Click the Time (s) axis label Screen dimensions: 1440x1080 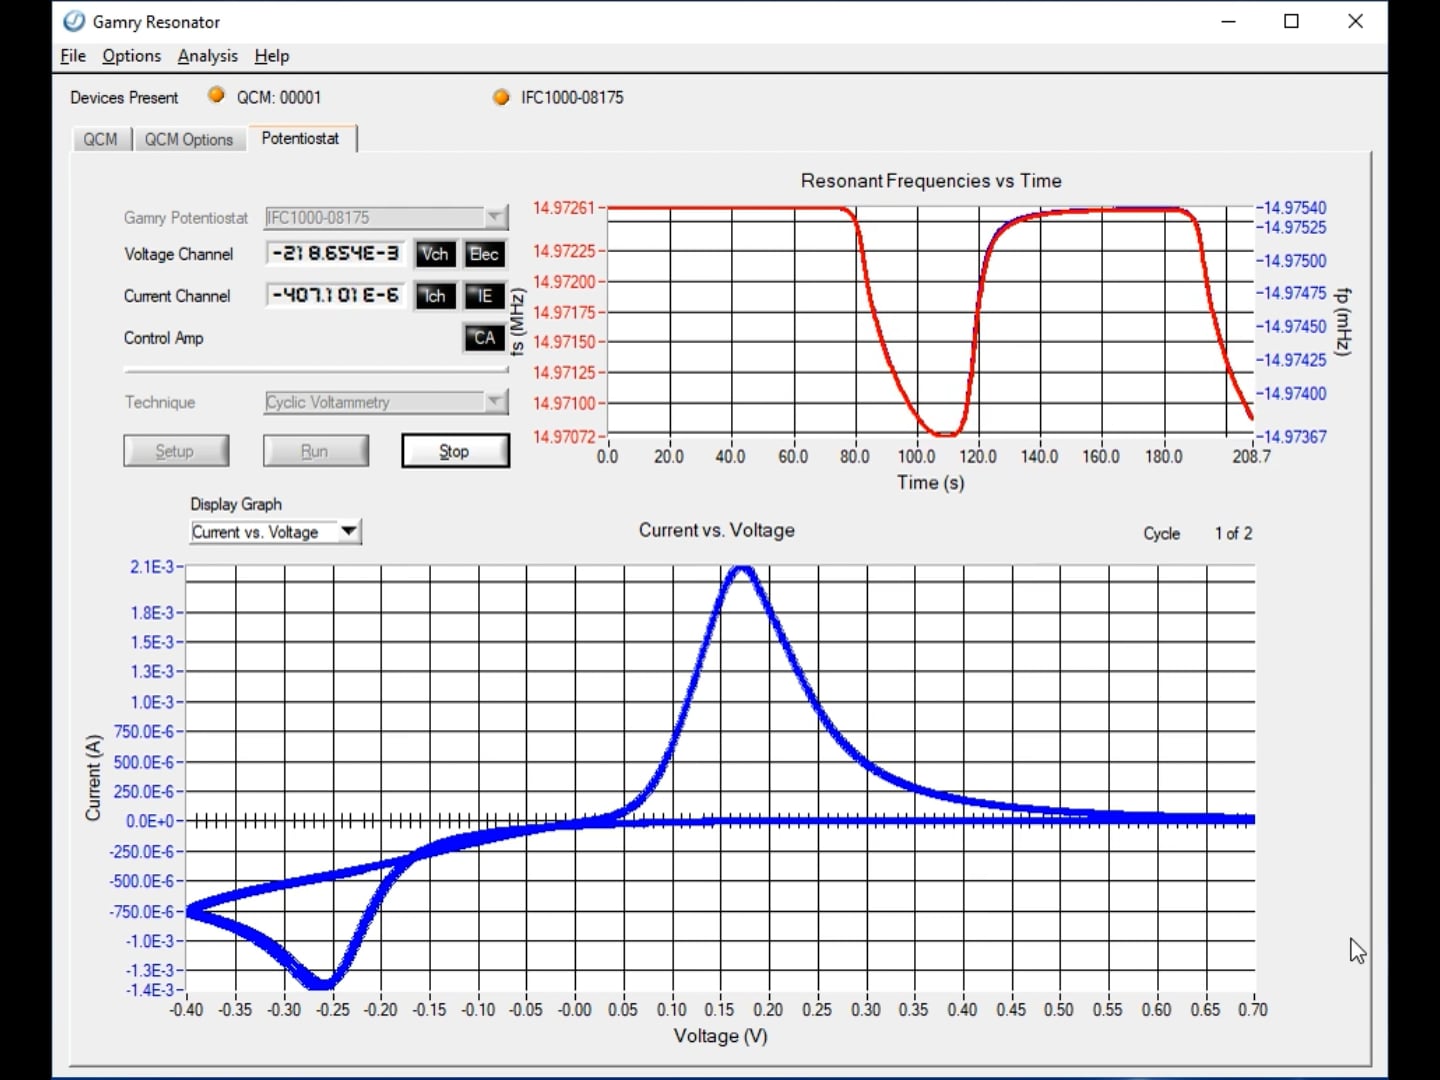click(930, 483)
